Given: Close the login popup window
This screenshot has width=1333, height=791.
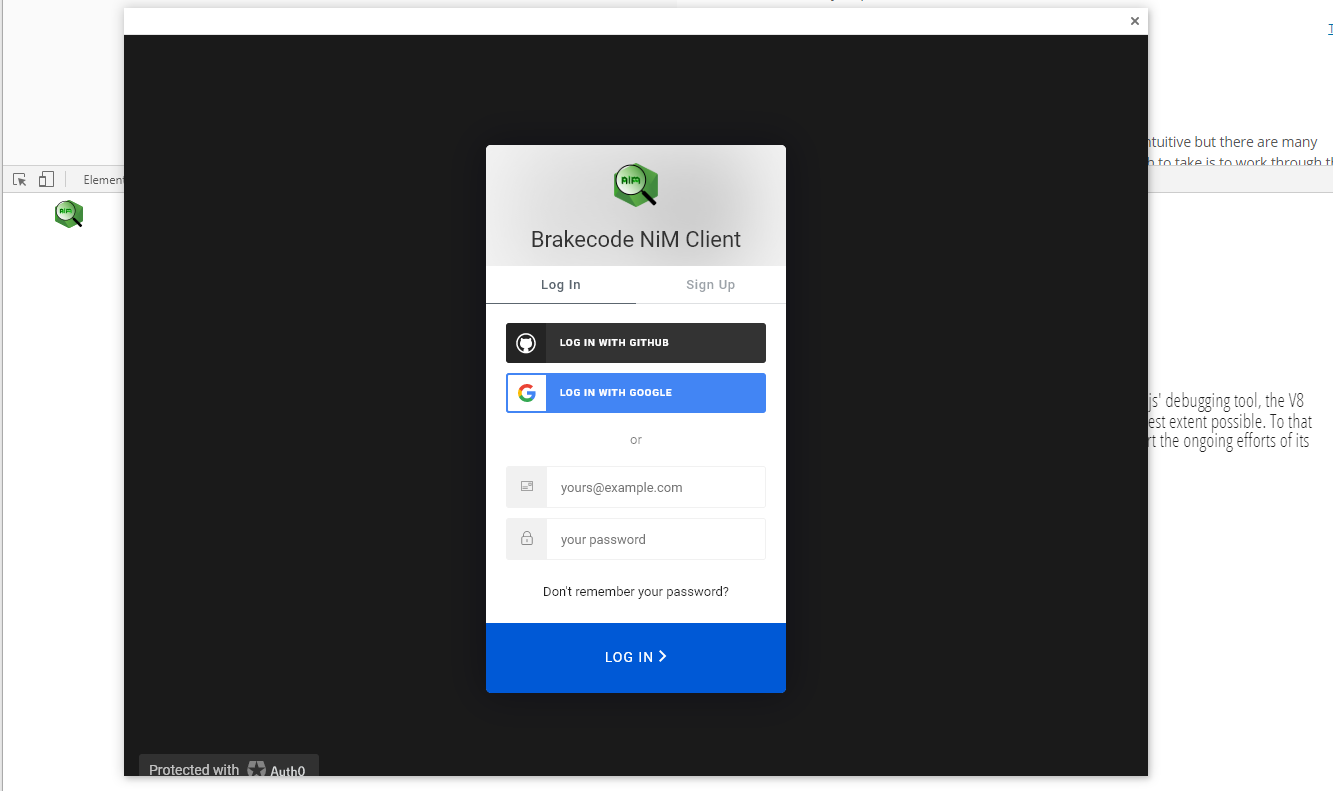Looking at the screenshot, I should click(1135, 21).
